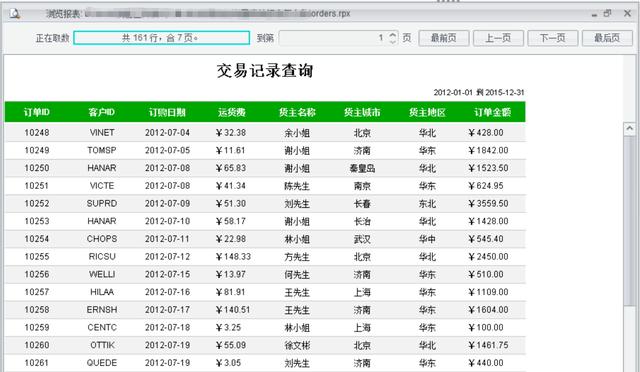Click the 上一页 previous page button
Viewport: 640px width, 372px height.
[x=498, y=38]
